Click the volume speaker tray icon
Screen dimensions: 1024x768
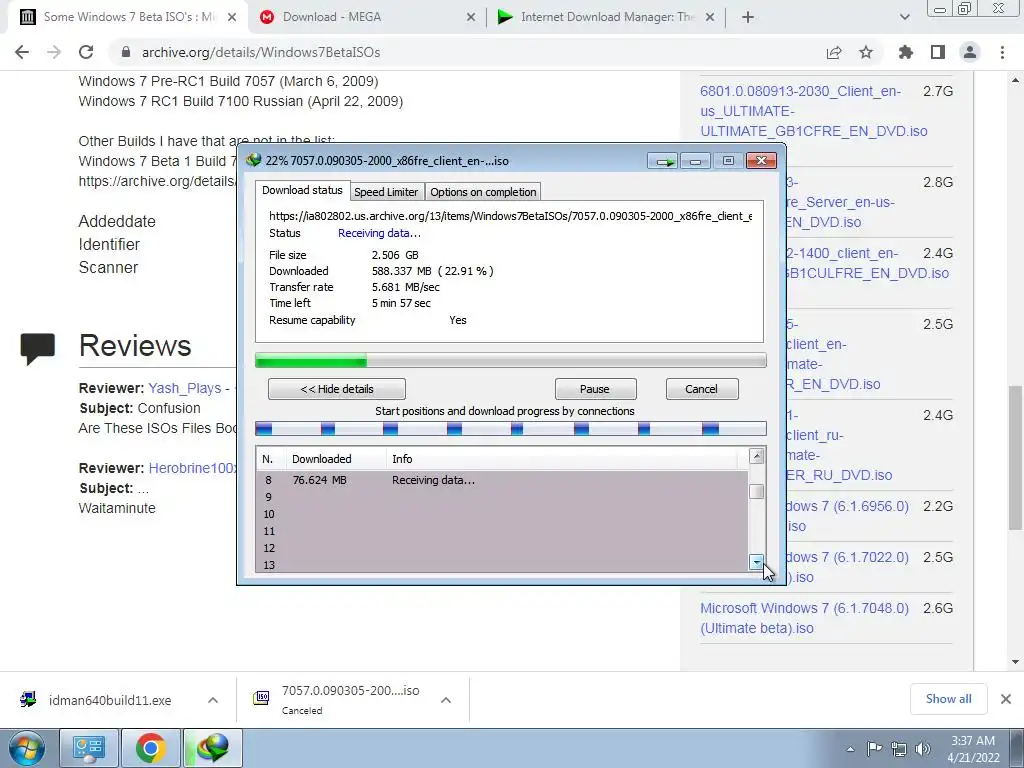[x=923, y=749]
